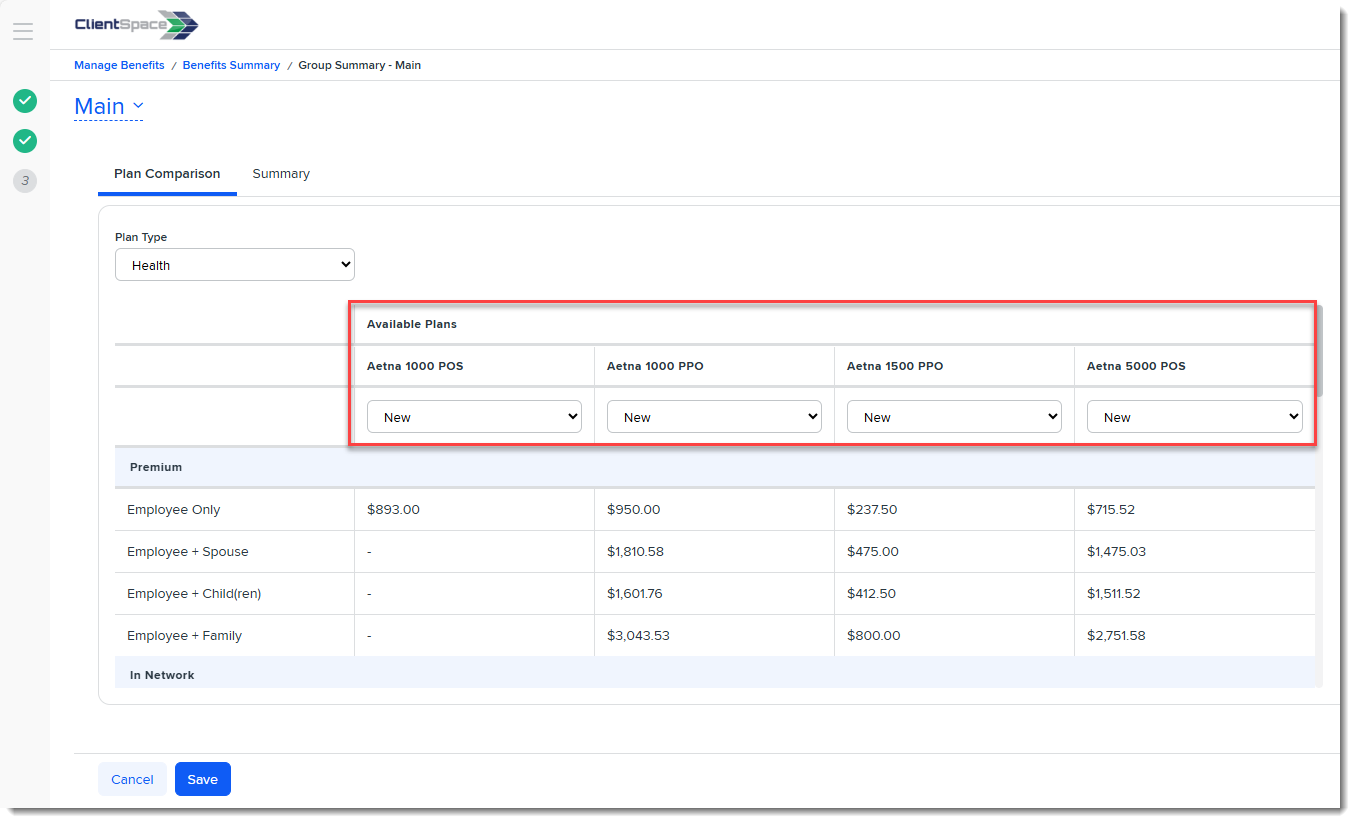Open status dropdown for Aetna 1000 PPO
Screen dimensions: 1355x823
pyautogui.click(x=714, y=417)
